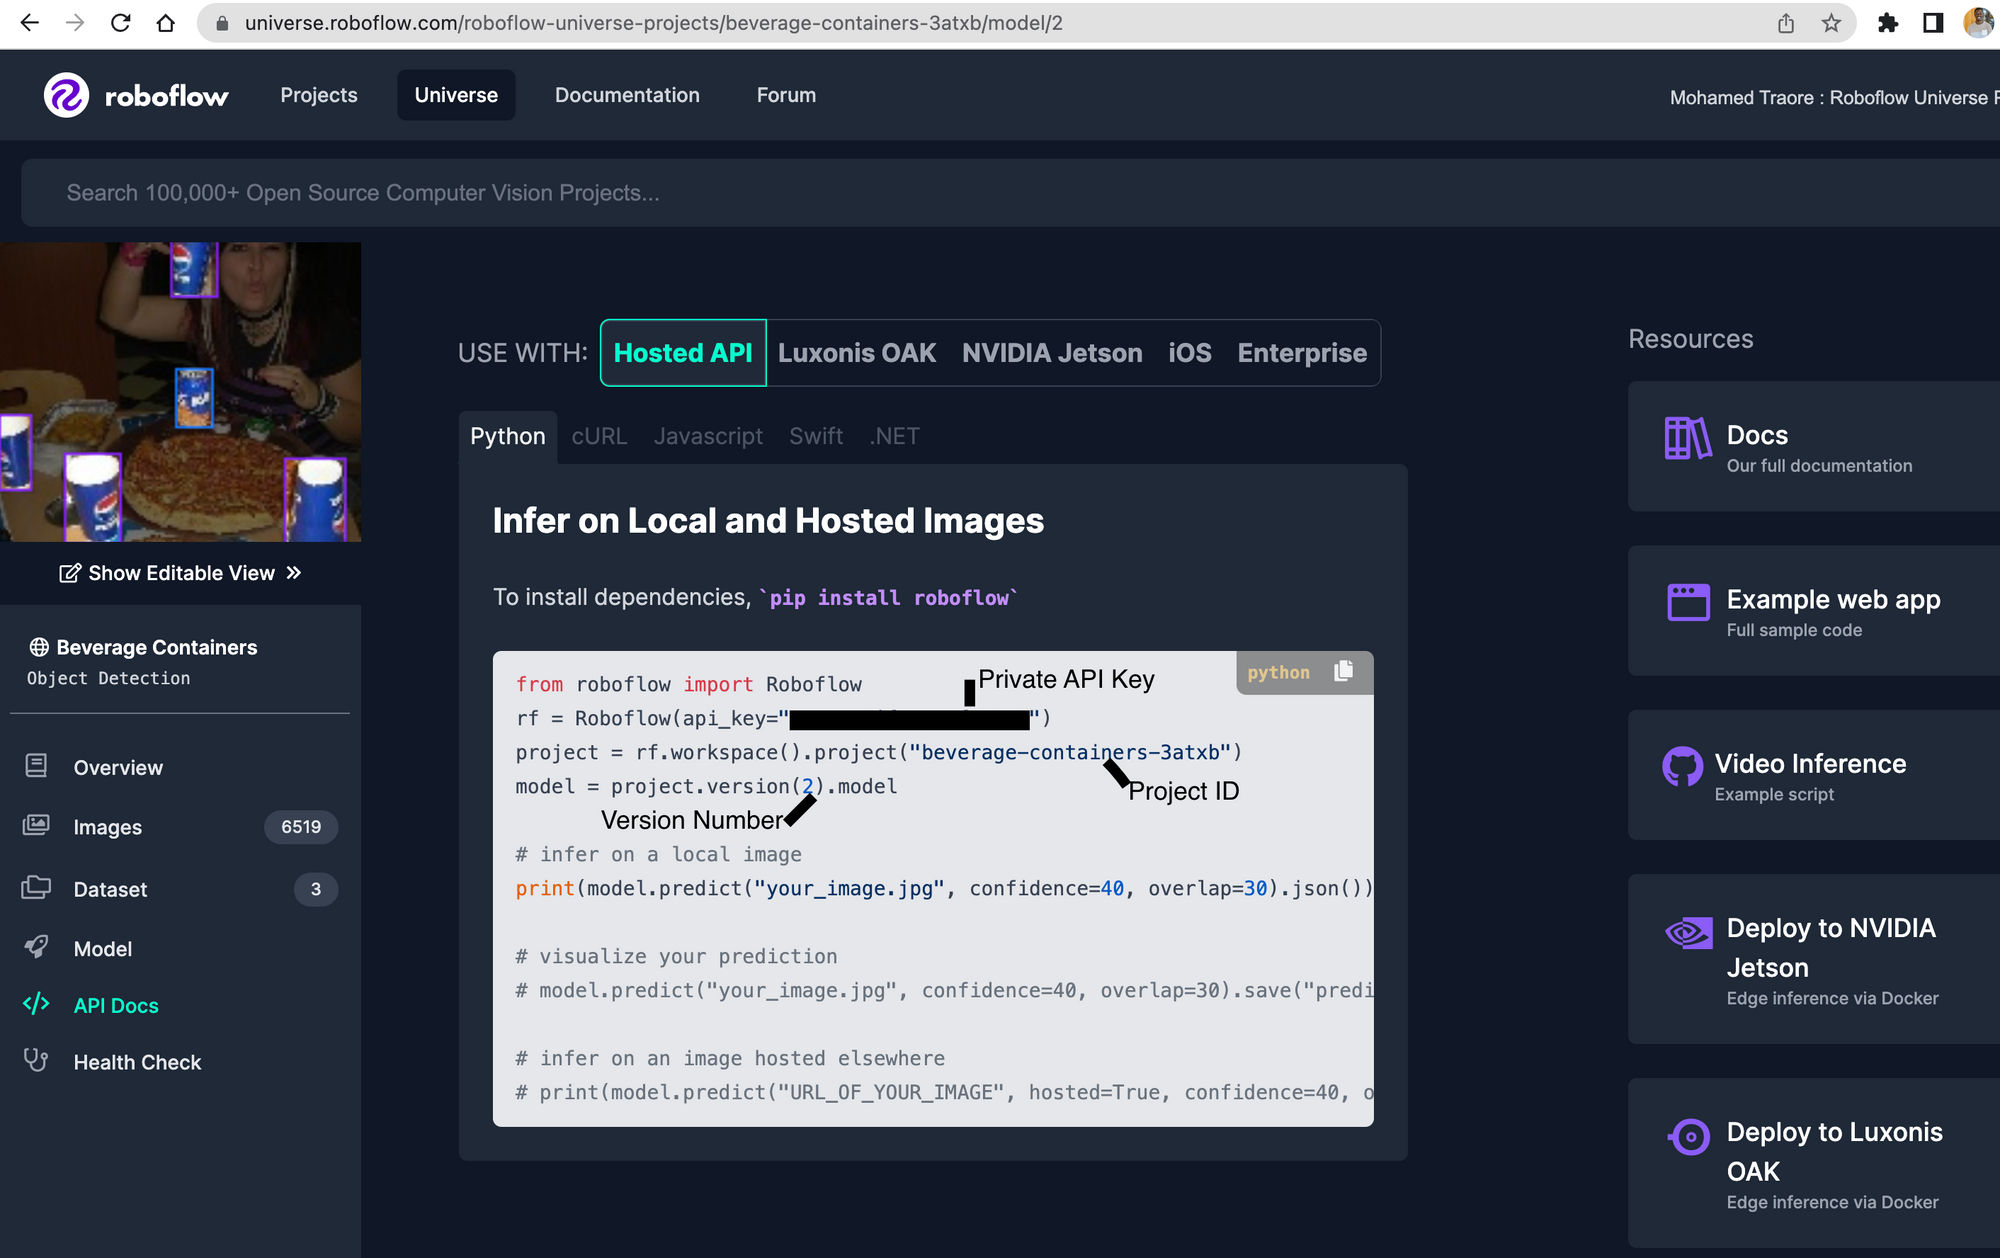This screenshot has width=2000, height=1258.
Task: Select the Luxonis OAK deployment option
Action: coord(857,352)
